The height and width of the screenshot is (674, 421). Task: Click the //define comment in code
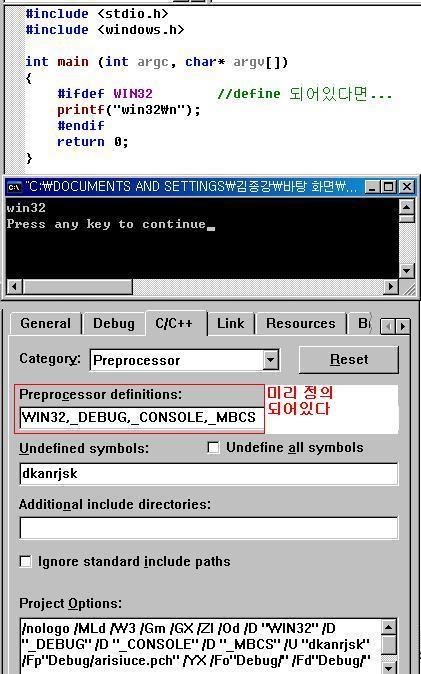[304, 94]
